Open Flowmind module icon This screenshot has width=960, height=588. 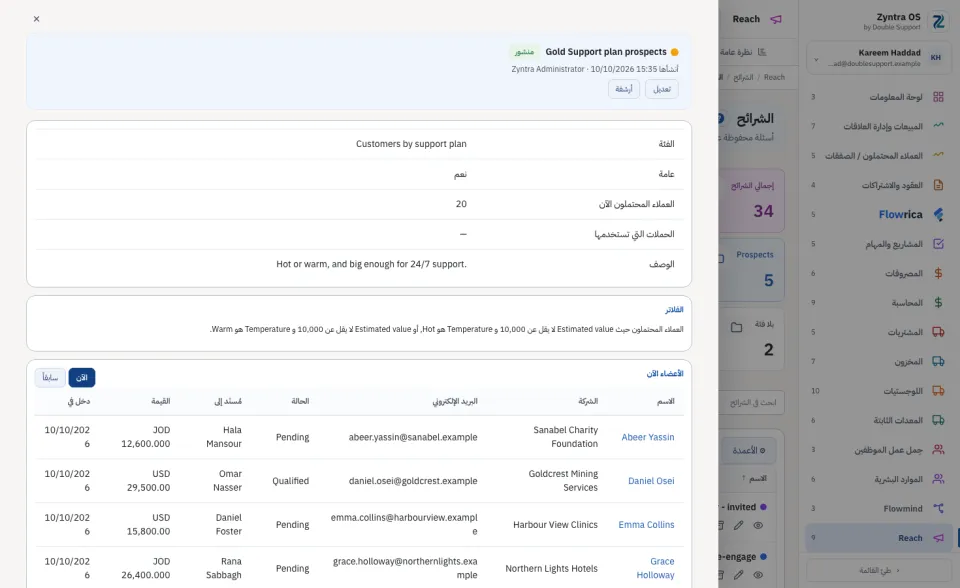[938, 508]
